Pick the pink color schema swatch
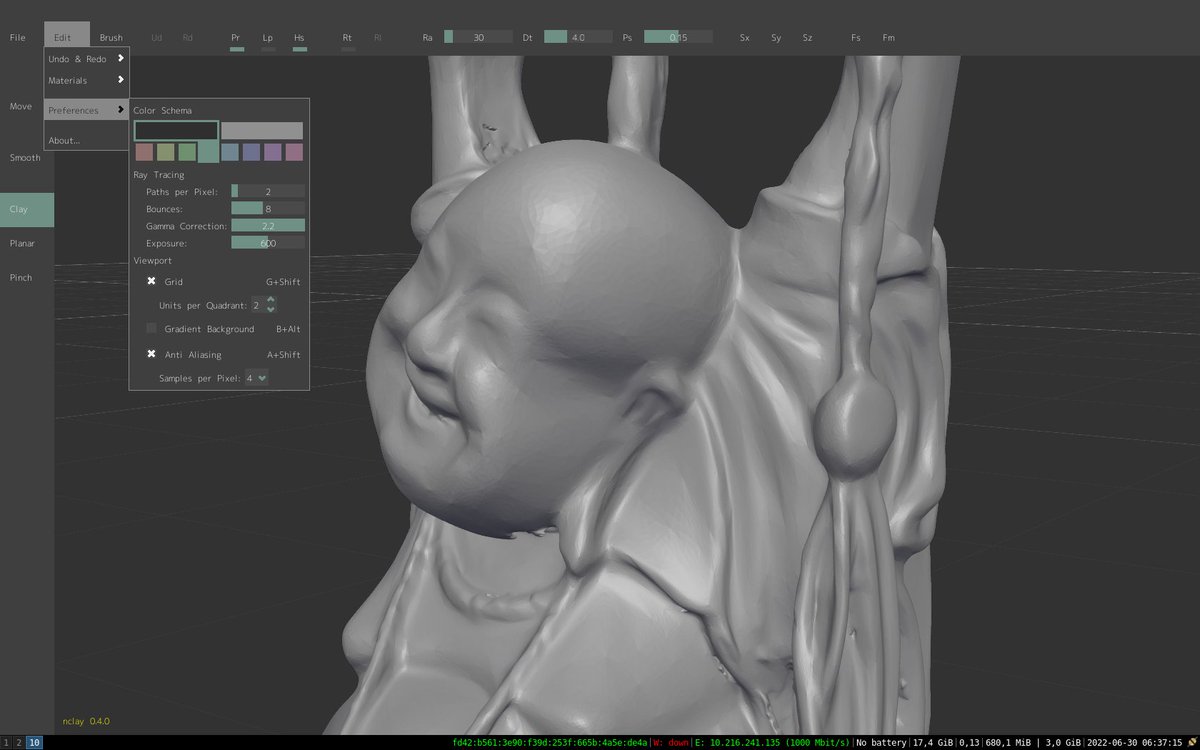 [x=294, y=151]
